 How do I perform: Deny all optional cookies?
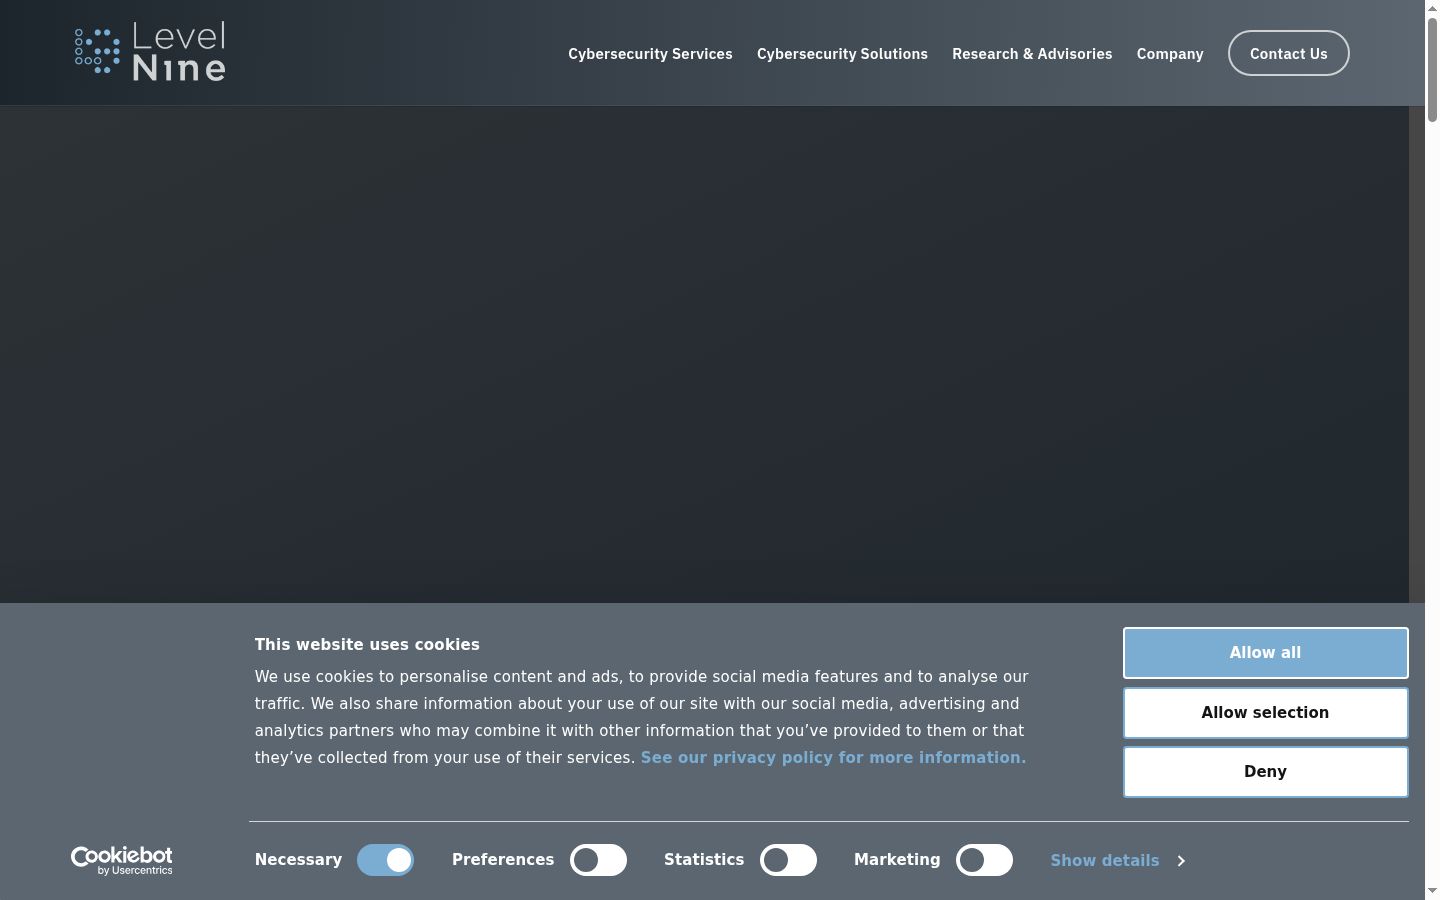1265,772
